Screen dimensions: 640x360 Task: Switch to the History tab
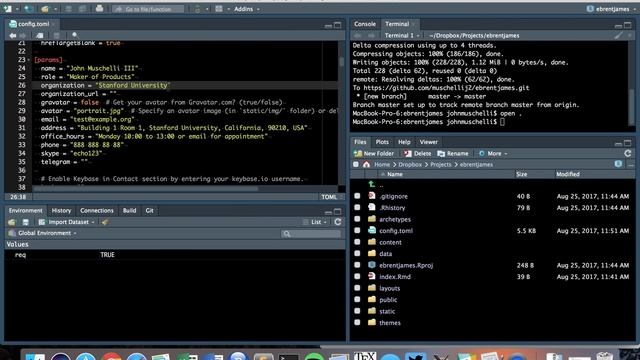tap(61, 211)
